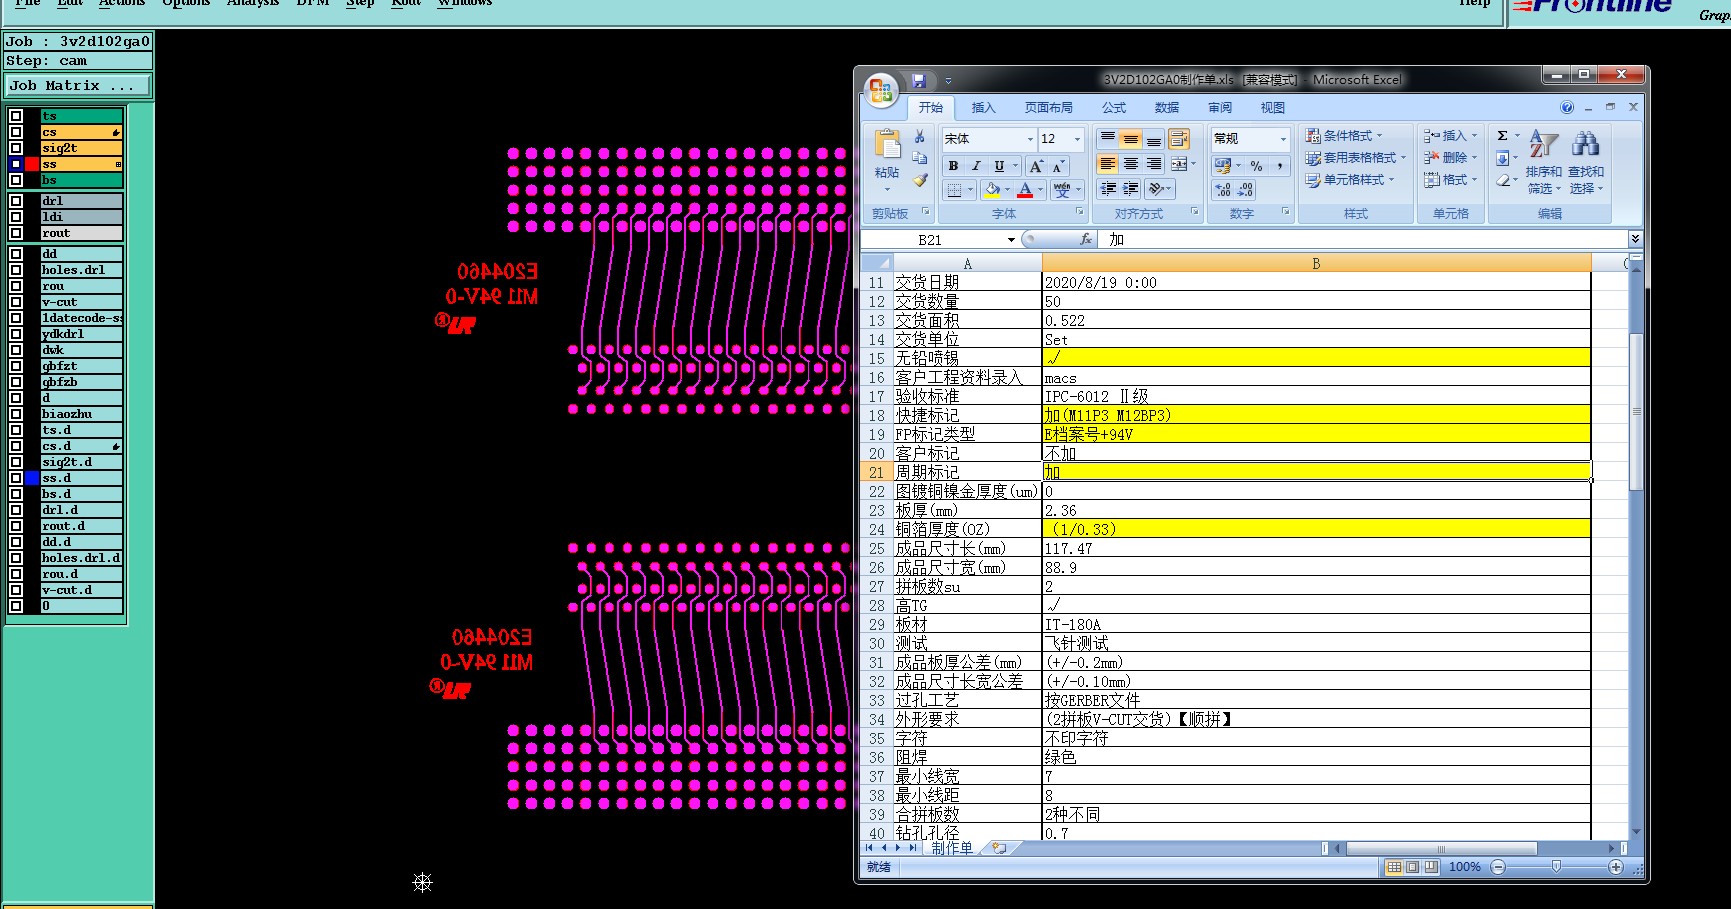
Task: Toggle the cs layer checkbox
Action: tap(16, 132)
